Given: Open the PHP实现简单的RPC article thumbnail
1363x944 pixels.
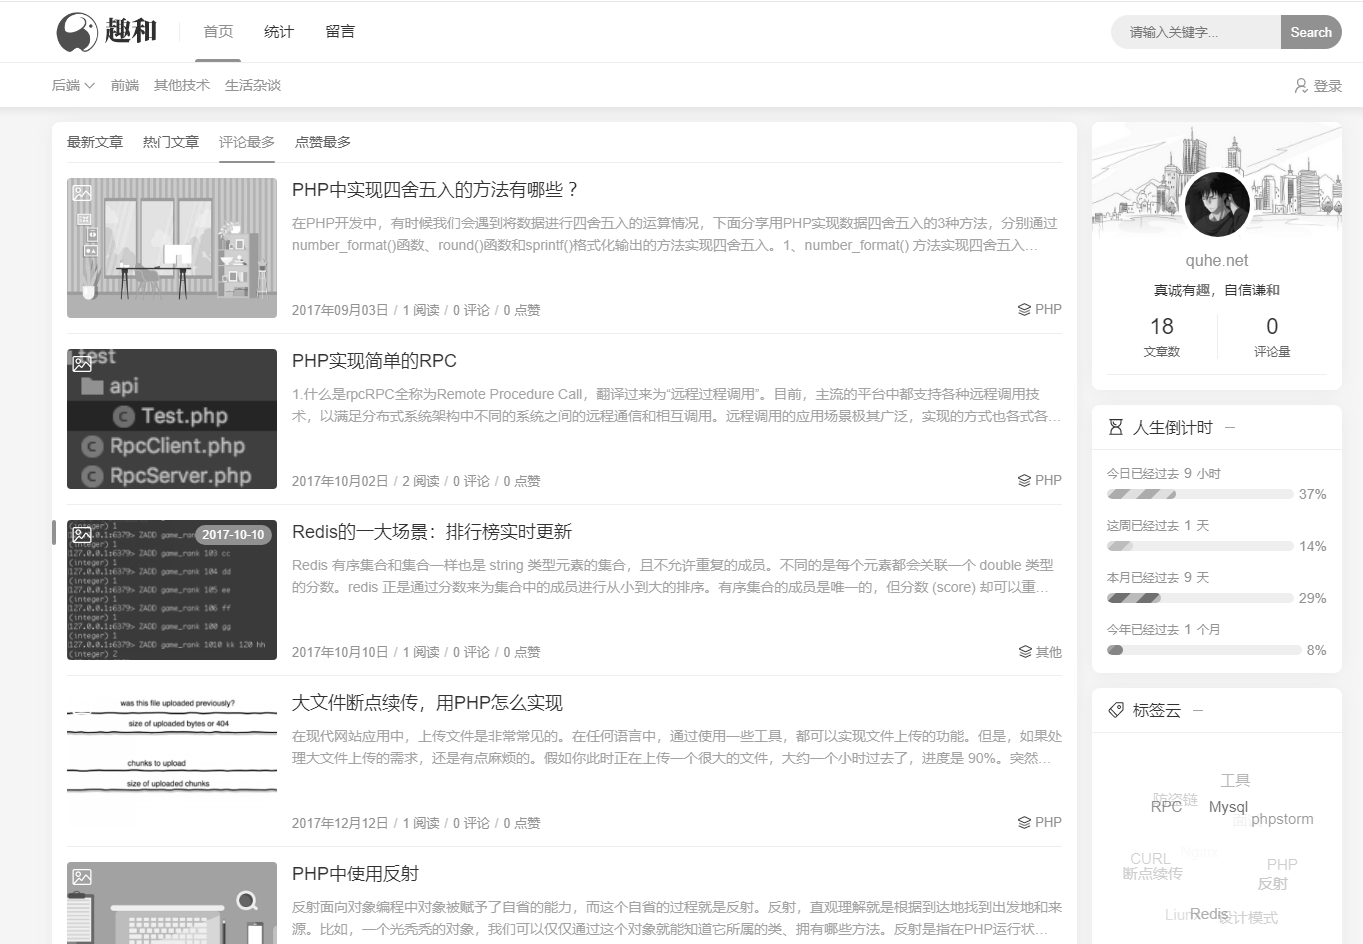Looking at the screenshot, I should (x=172, y=419).
